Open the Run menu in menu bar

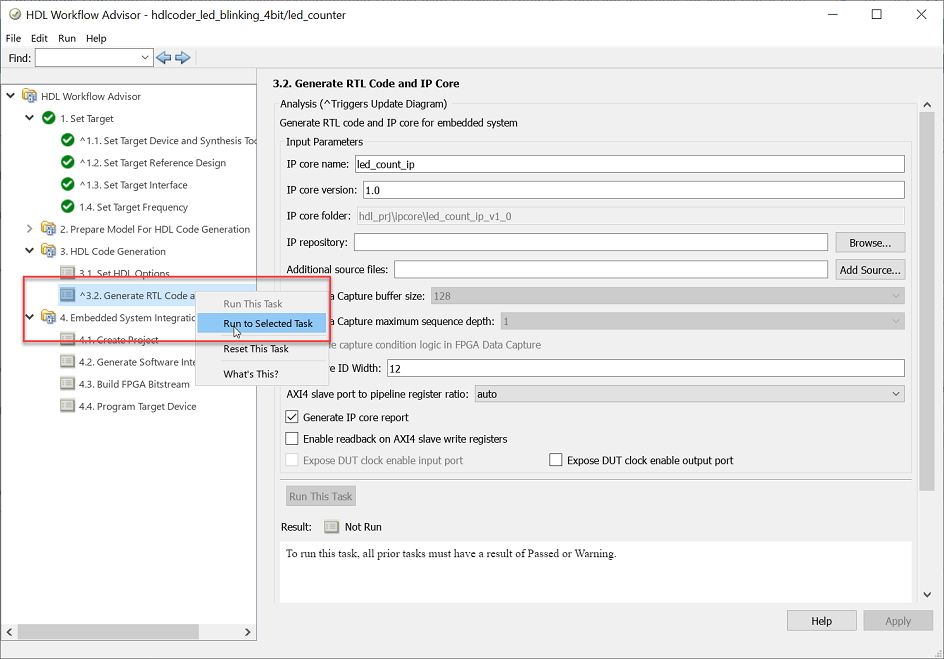[67, 38]
